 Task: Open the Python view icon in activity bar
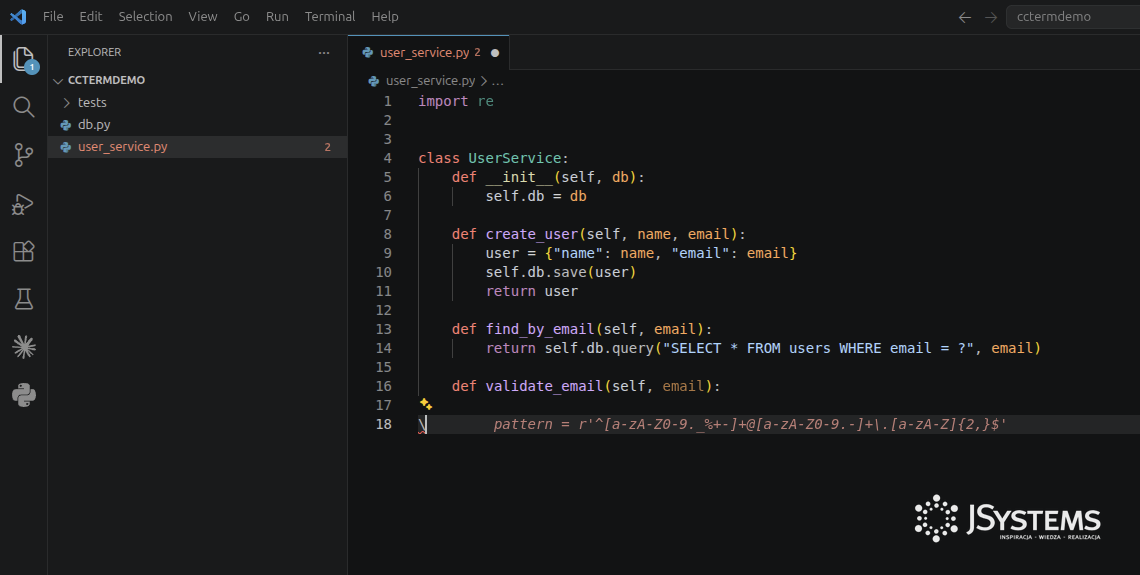click(23, 395)
